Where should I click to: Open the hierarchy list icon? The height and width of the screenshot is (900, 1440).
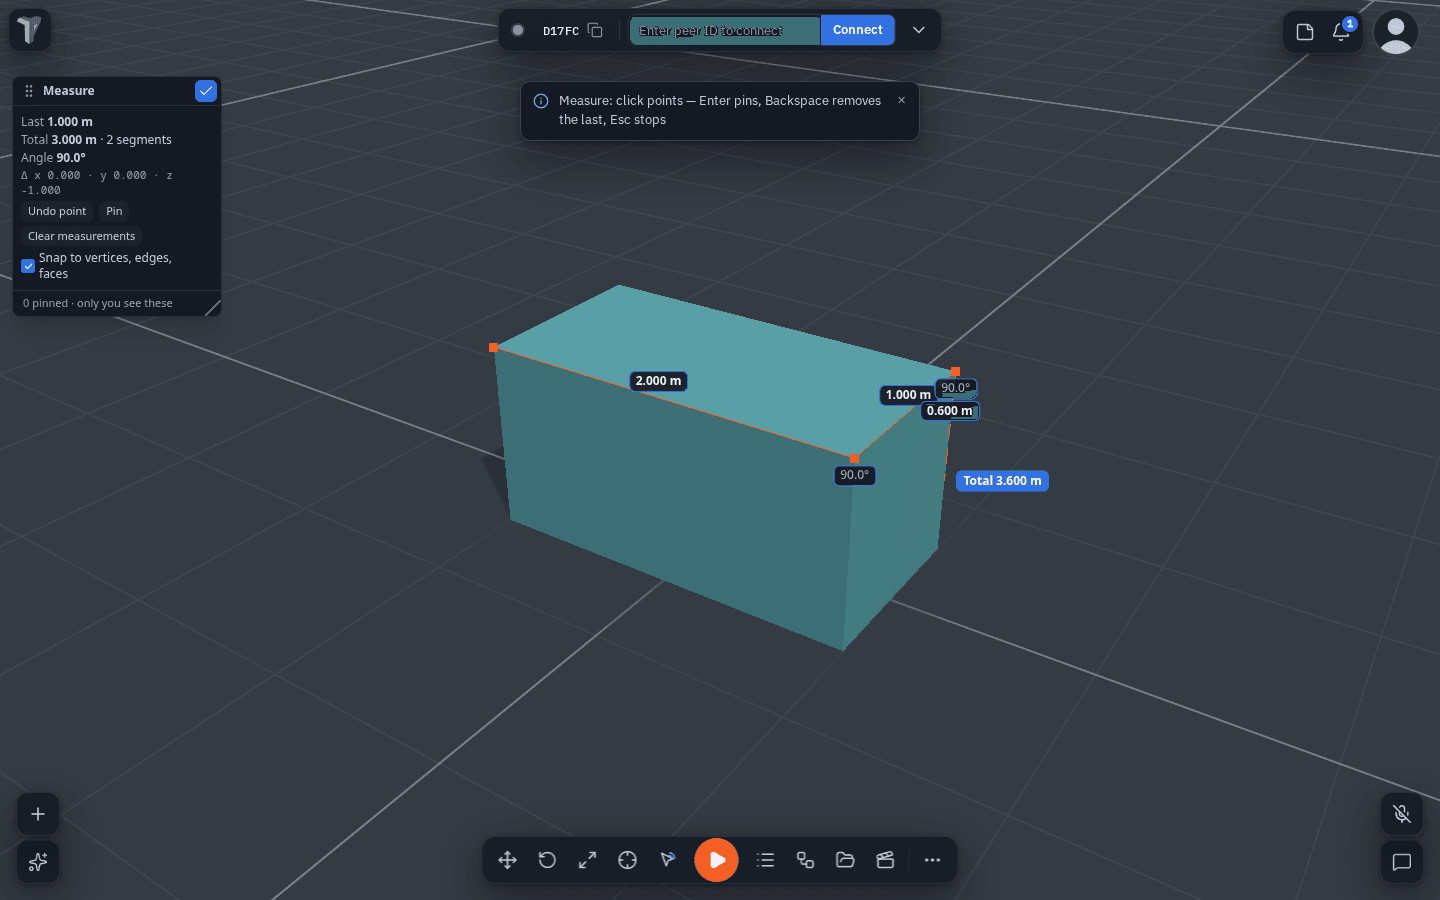(x=765, y=860)
